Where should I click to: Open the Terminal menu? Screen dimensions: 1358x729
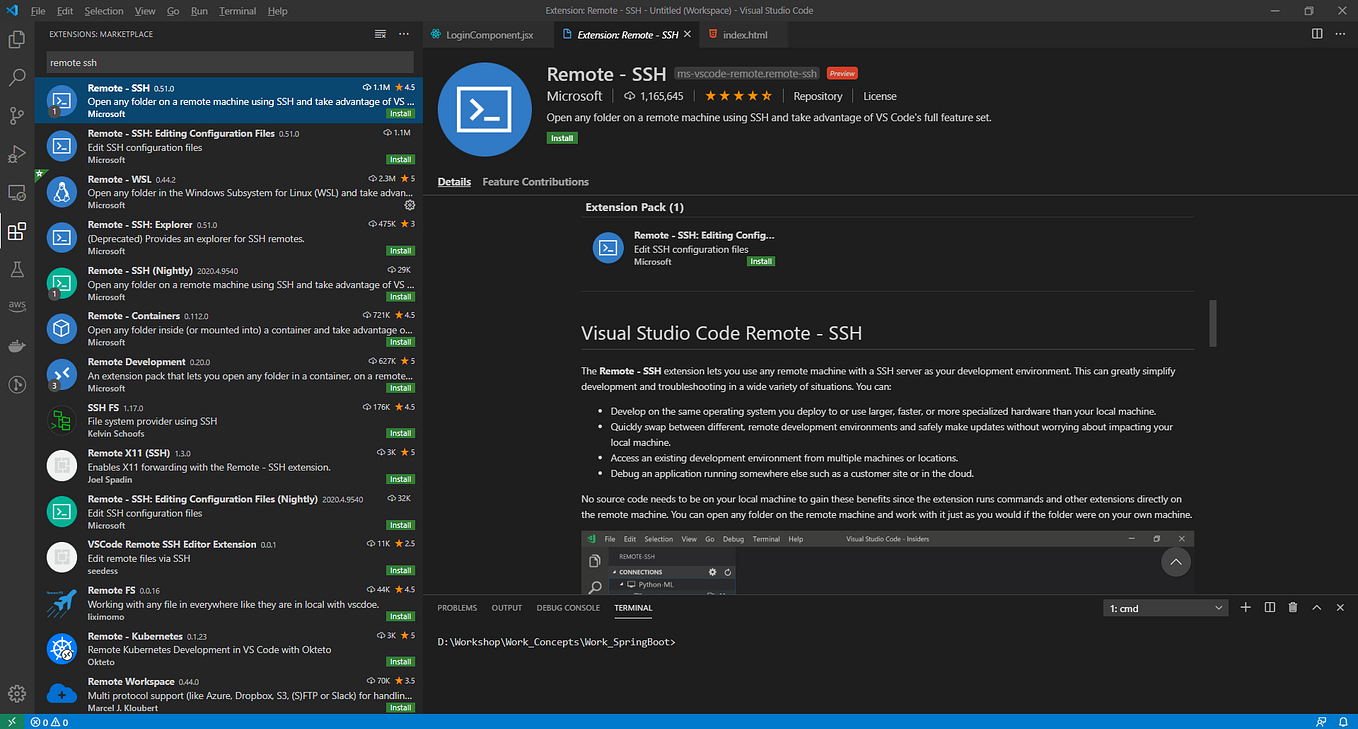click(x=237, y=10)
